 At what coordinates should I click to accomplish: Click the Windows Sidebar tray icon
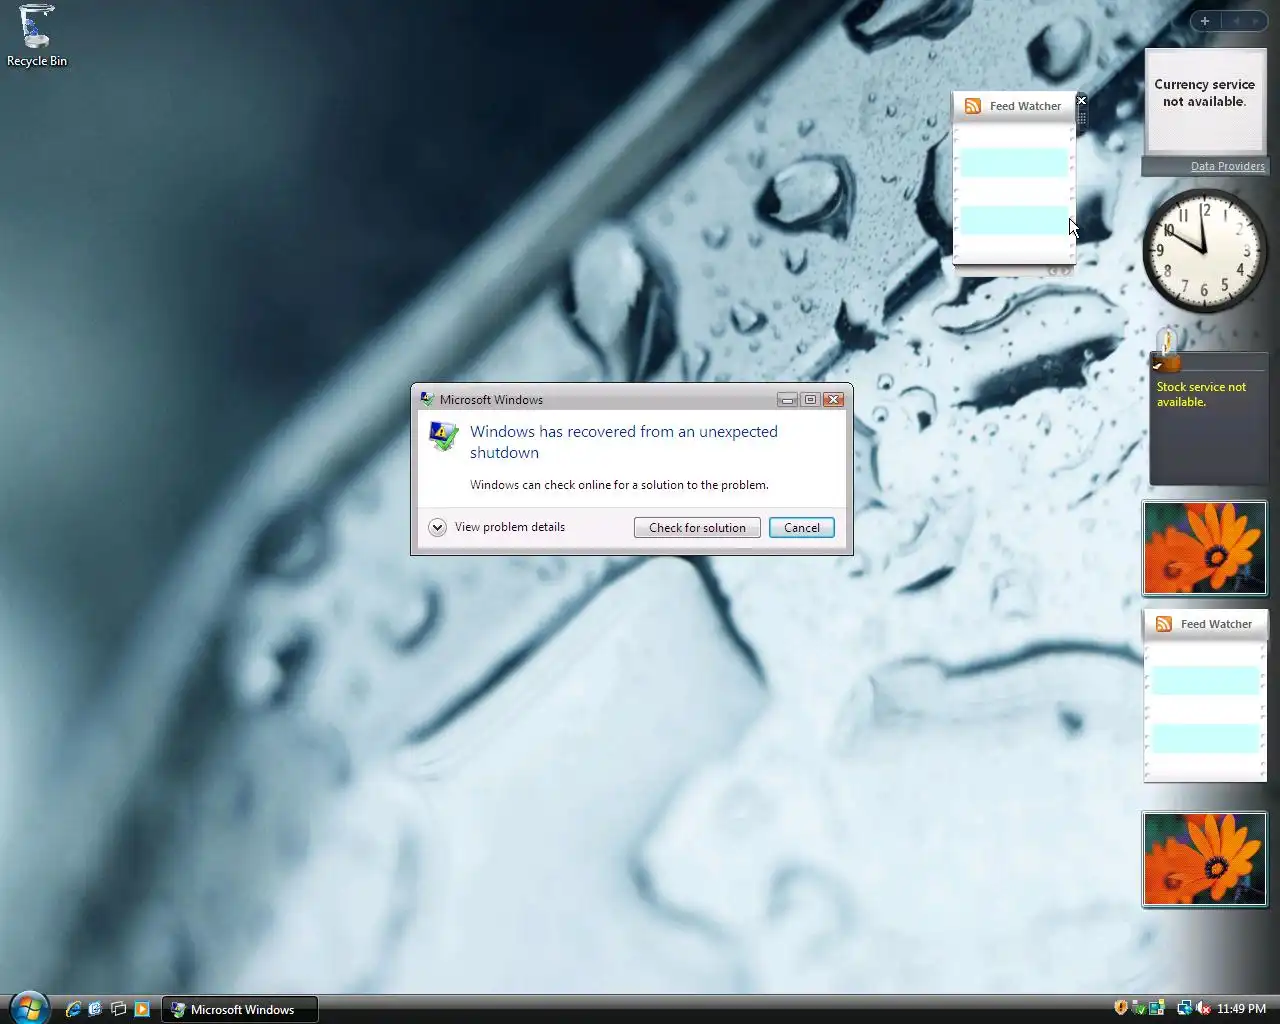[x=1157, y=1008]
